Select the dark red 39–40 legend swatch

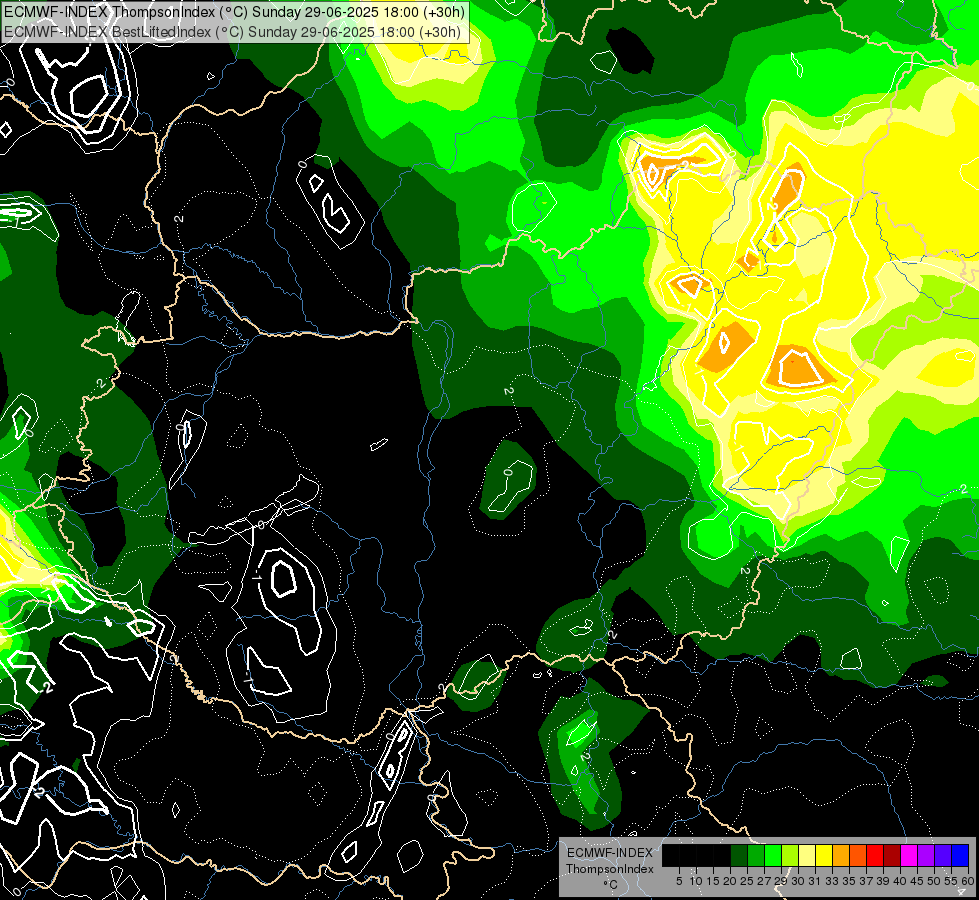[892, 855]
